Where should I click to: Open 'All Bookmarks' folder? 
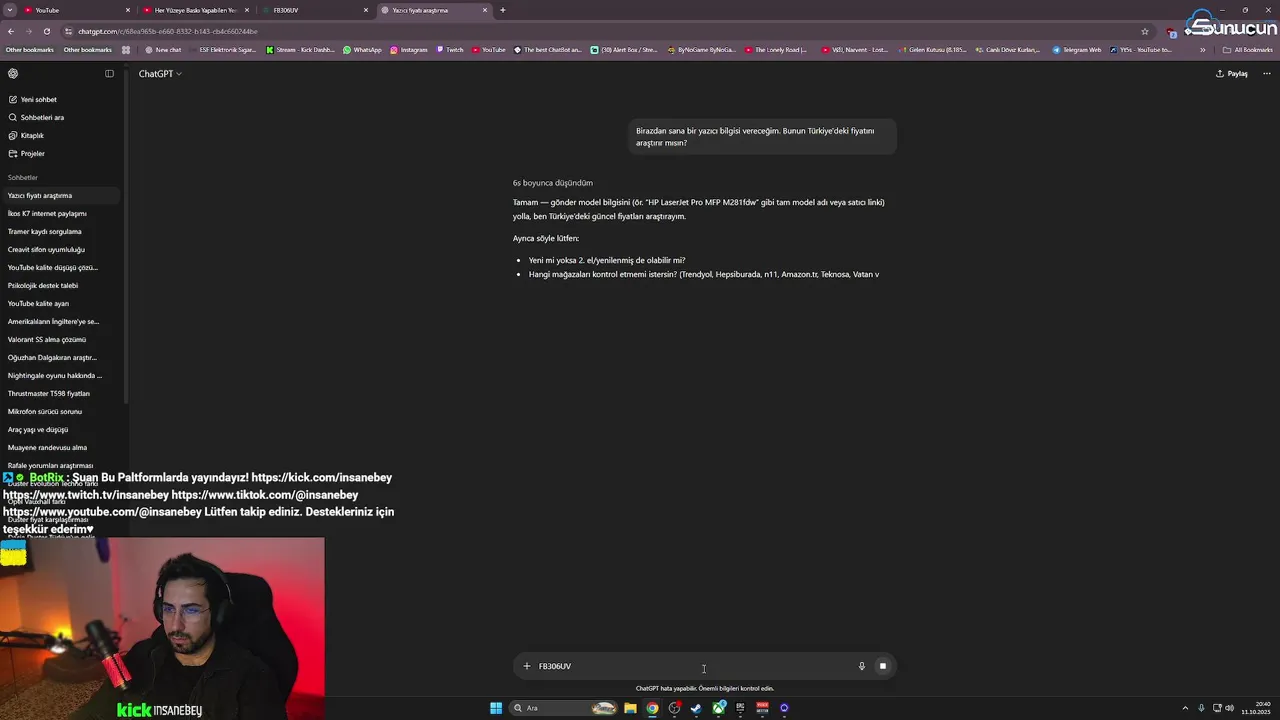click(1249, 50)
